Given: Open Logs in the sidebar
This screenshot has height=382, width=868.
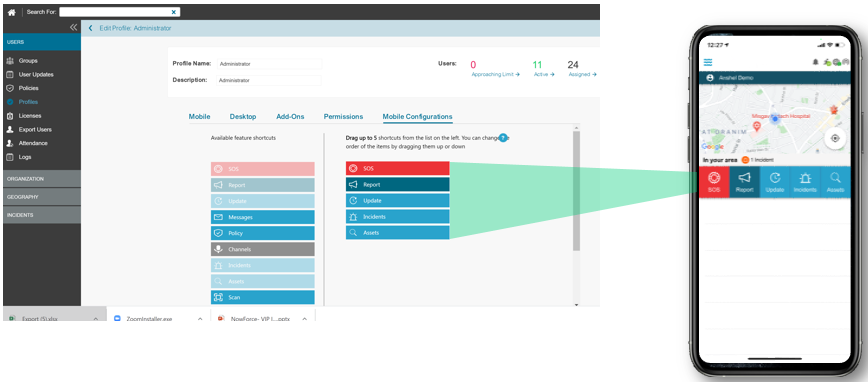Looking at the screenshot, I should click(x=25, y=157).
